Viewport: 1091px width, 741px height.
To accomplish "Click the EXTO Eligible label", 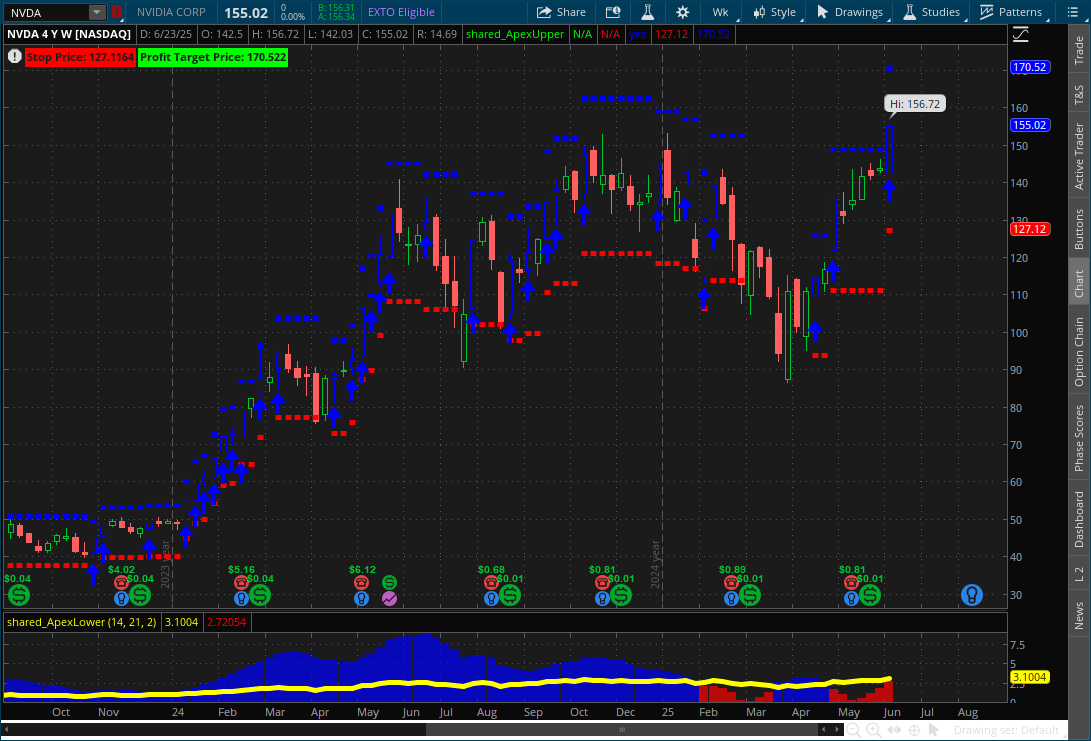I will (401, 12).
